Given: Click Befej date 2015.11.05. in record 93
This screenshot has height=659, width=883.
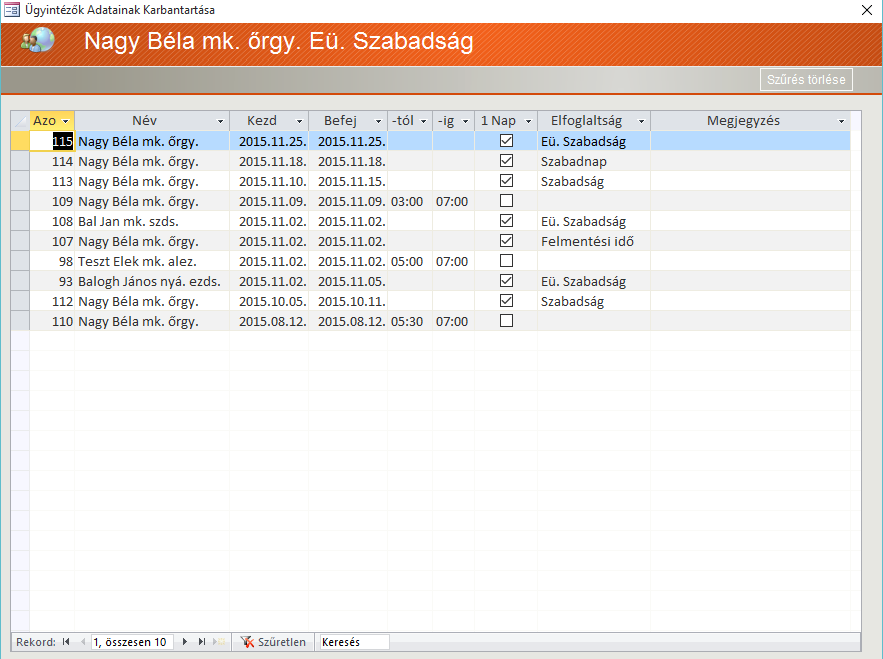Looking at the screenshot, I should pos(348,281).
